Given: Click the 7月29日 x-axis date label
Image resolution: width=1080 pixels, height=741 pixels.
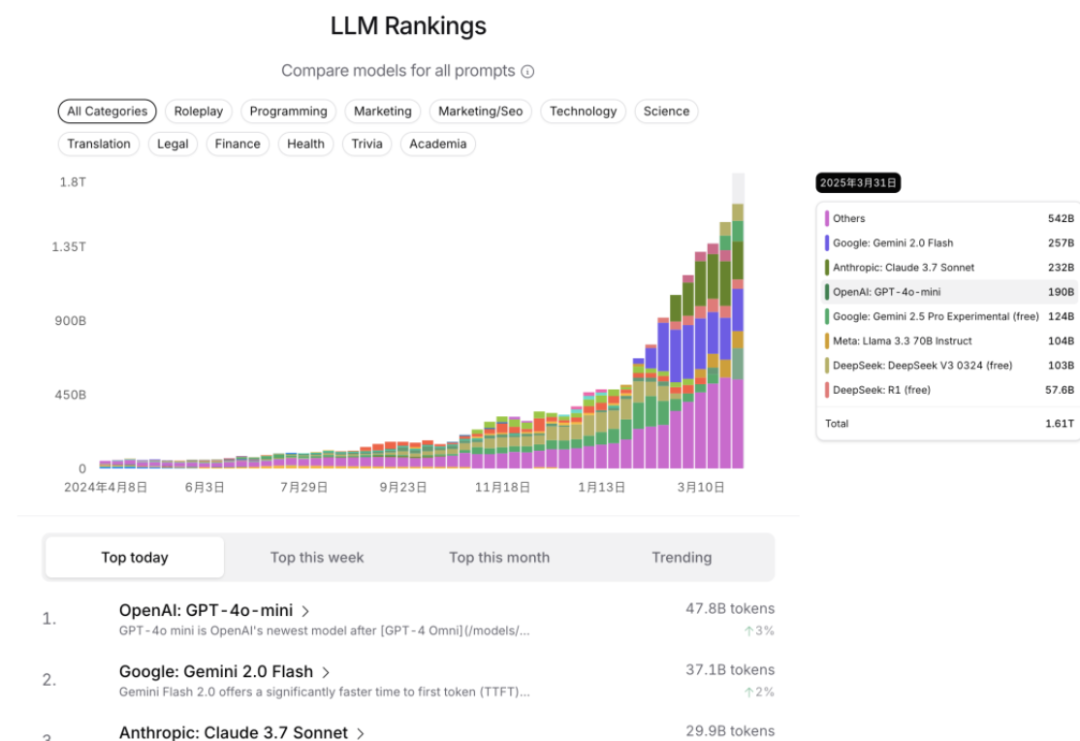Looking at the screenshot, I should pos(304,488).
